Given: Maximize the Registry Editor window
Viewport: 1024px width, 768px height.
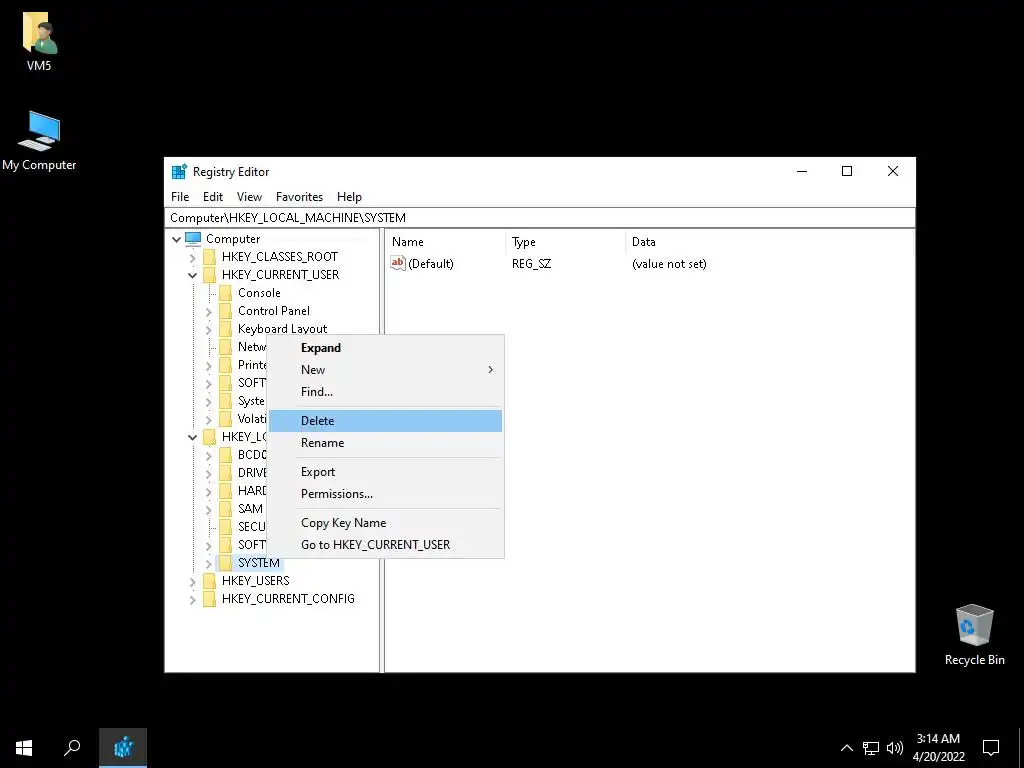Looking at the screenshot, I should (x=847, y=171).
